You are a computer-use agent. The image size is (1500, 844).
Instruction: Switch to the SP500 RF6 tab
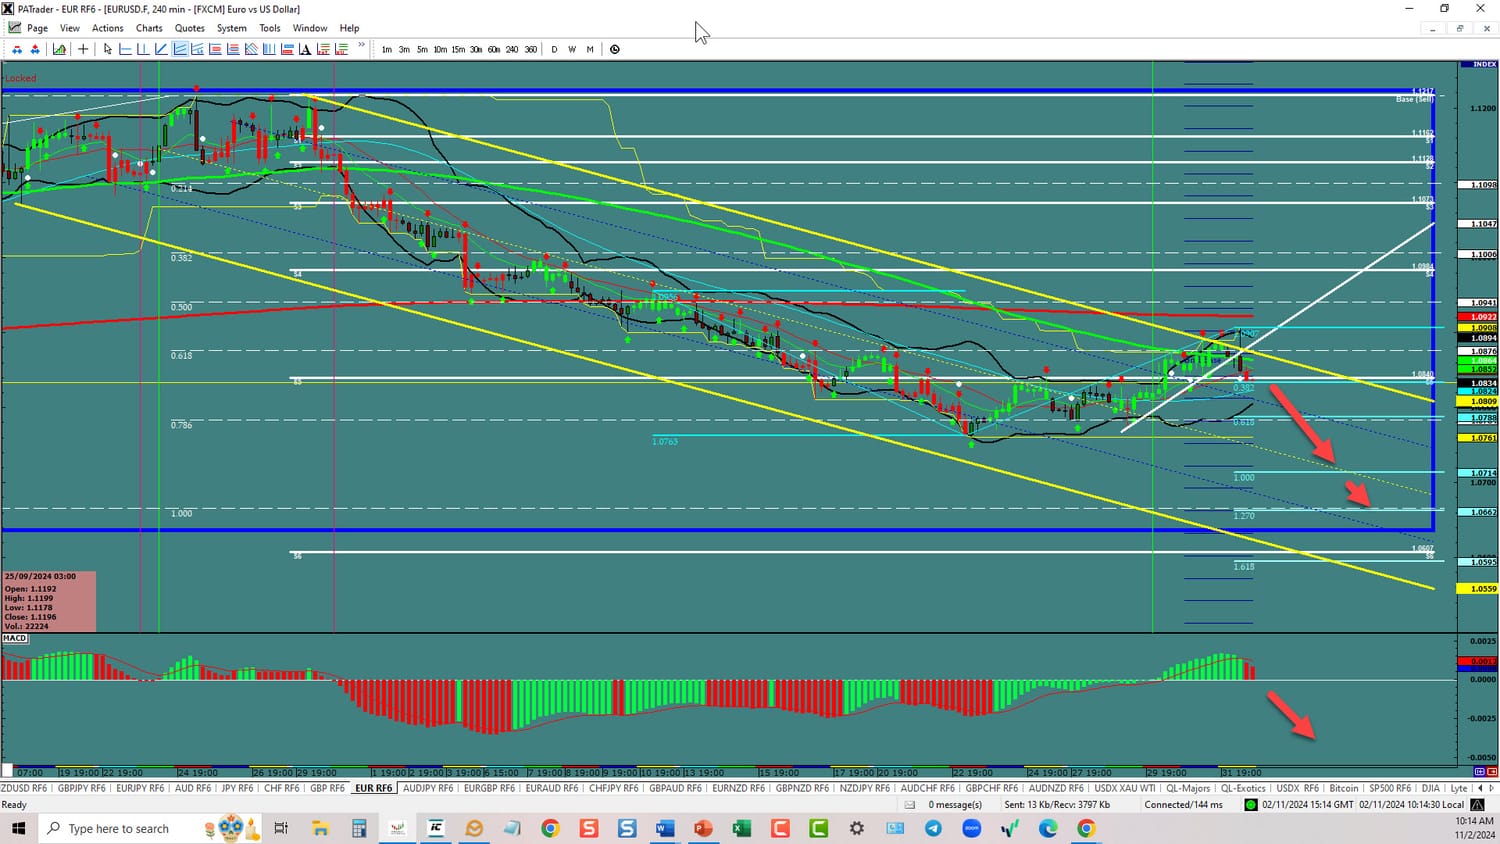(x=1390, y=788)
